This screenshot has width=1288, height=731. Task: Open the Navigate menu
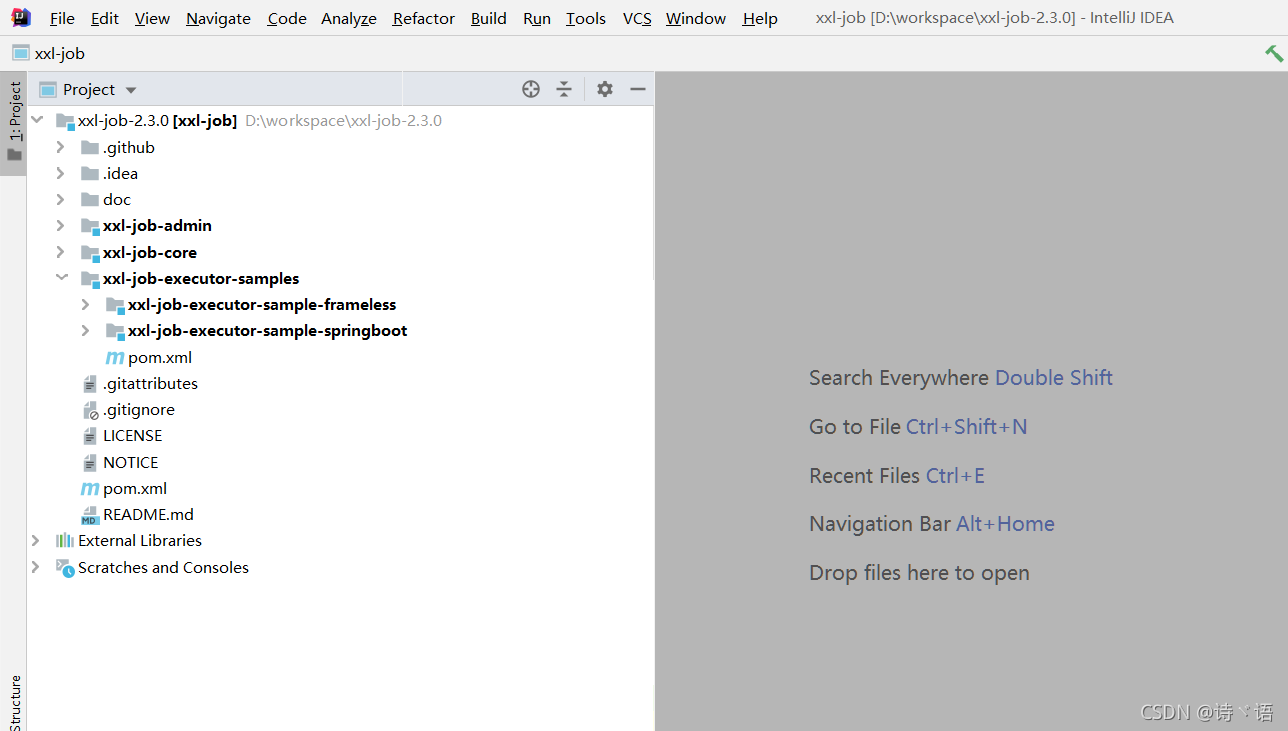218,18
